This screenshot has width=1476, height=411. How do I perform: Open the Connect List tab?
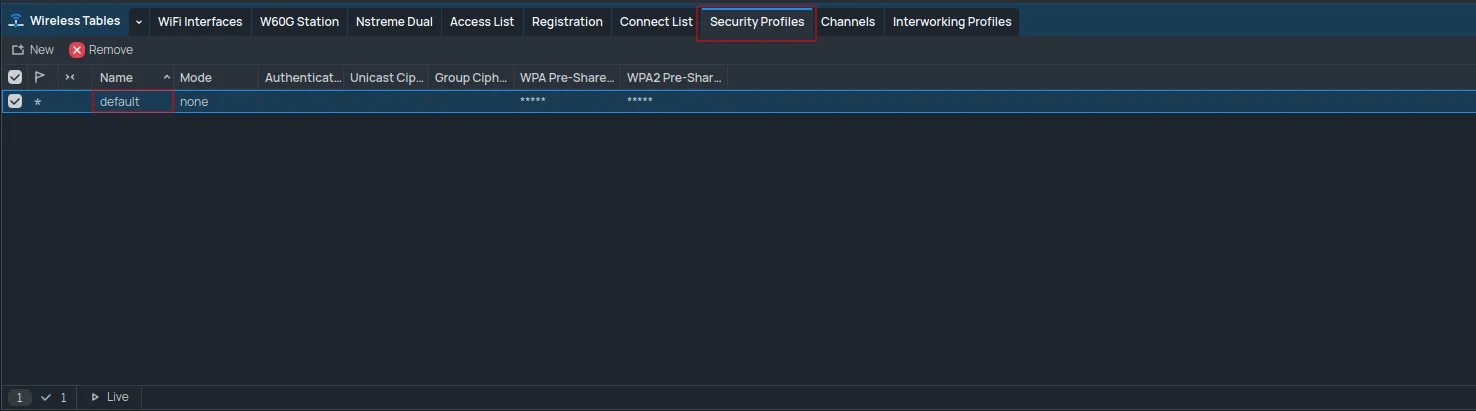656,21
